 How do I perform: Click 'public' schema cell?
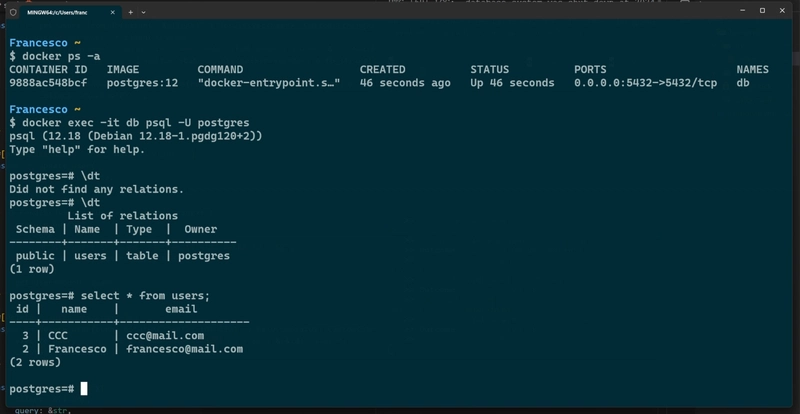[35, 256]
